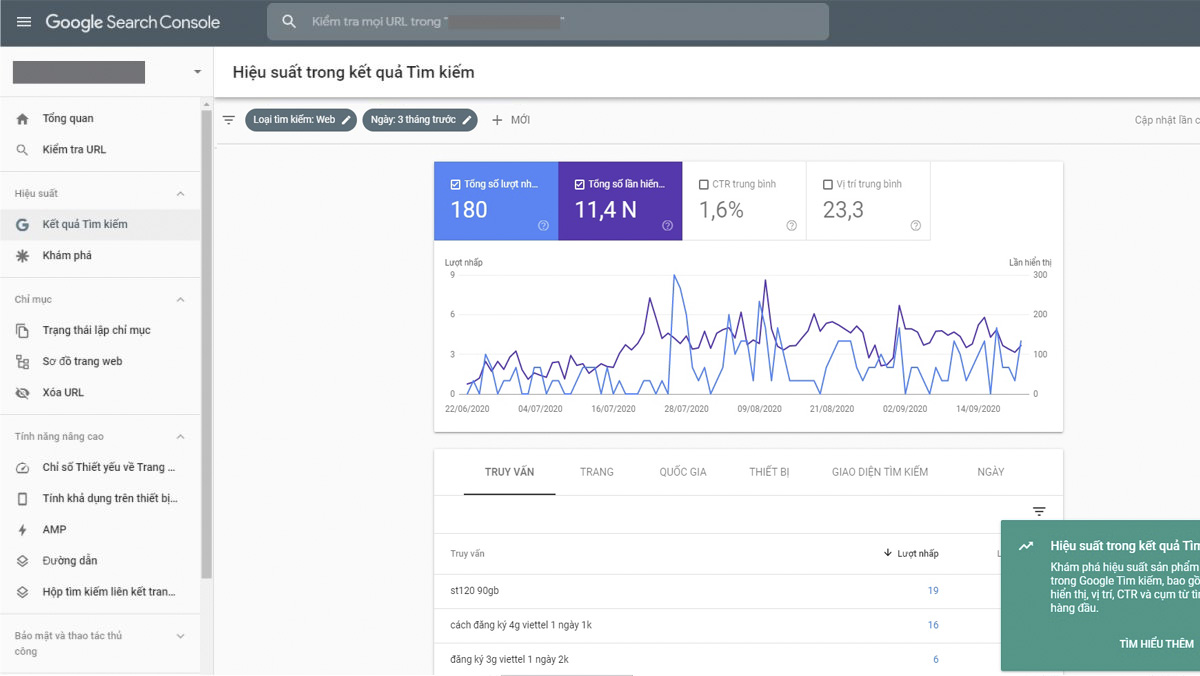1200x676 pixels.
Task: Click the Xóa URL crossed-eye icon
Action: (23, 393)
